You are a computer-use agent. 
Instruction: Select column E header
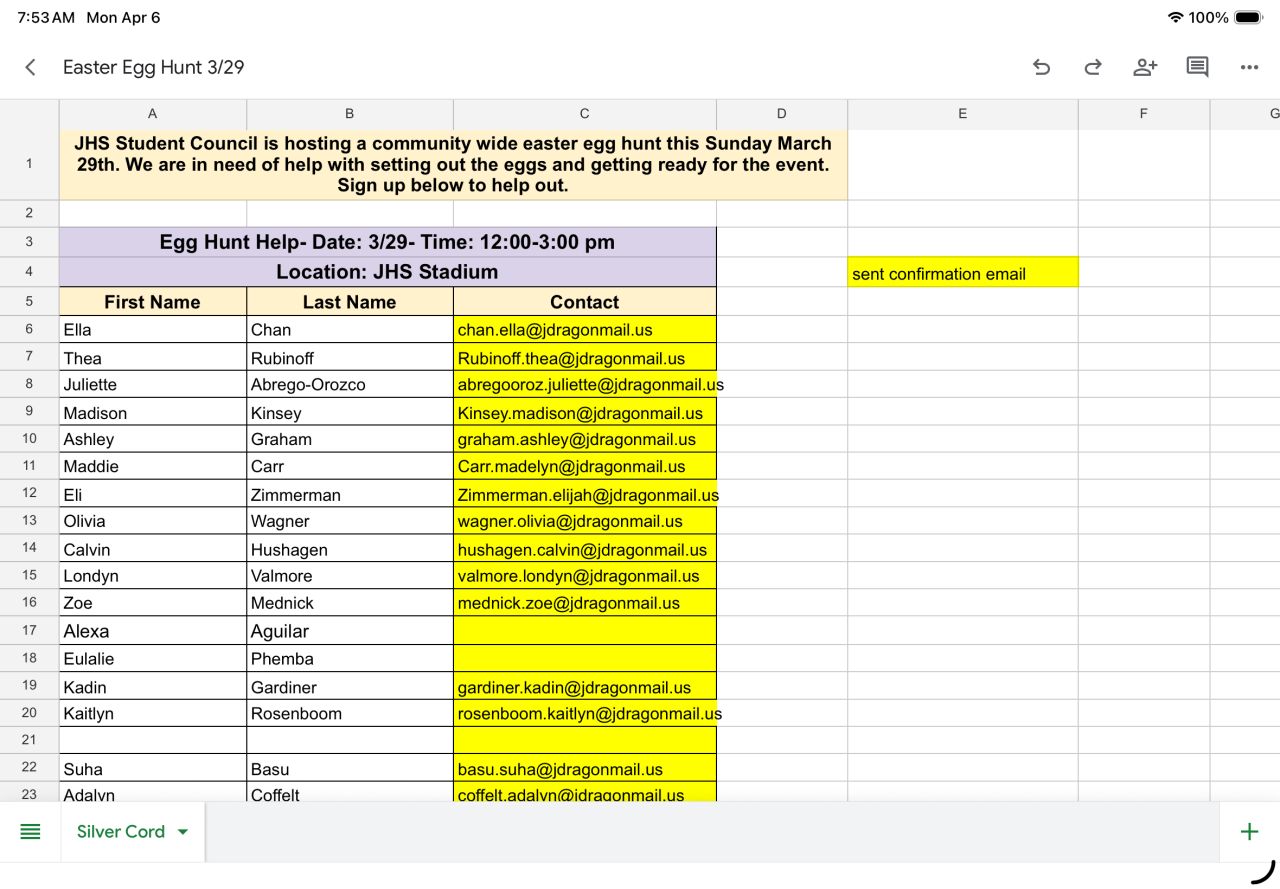[963, 114]
